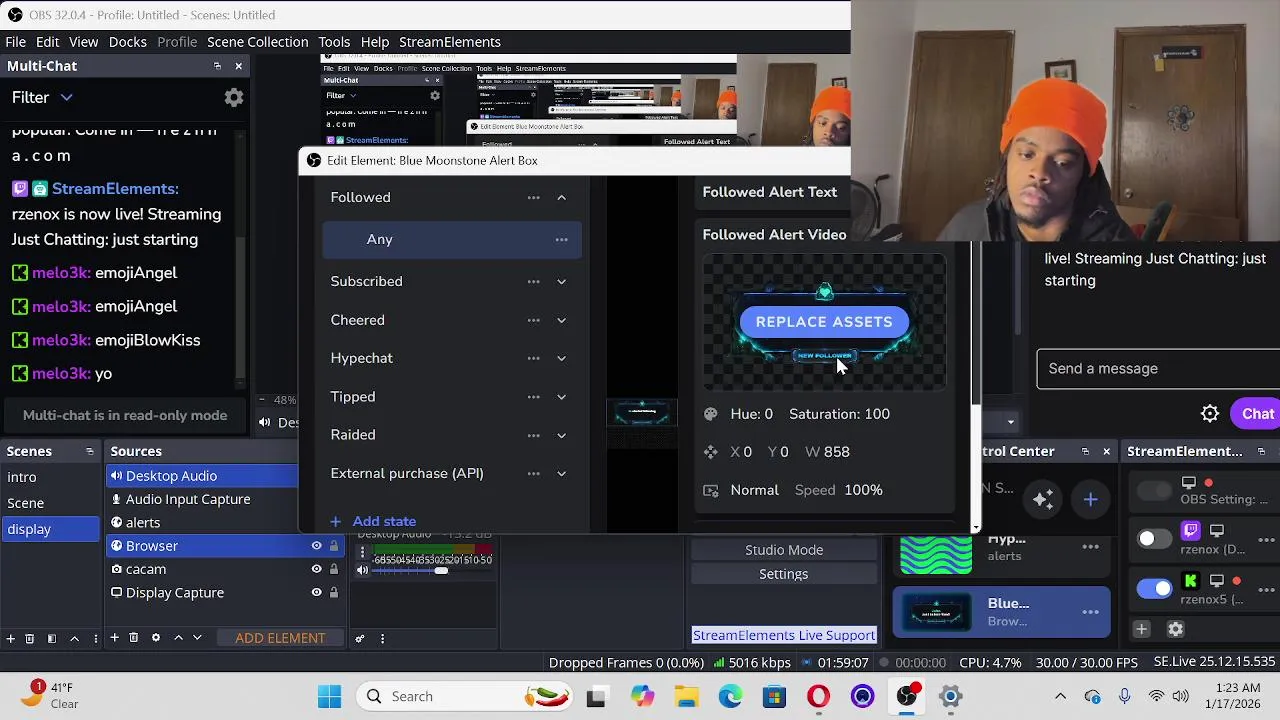Expand the Cheered section

(561, 320)
